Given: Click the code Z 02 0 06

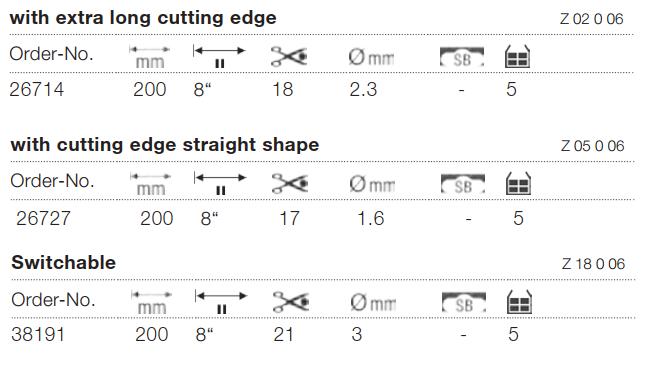Looking at the screenshot, I should click(591, 19).
